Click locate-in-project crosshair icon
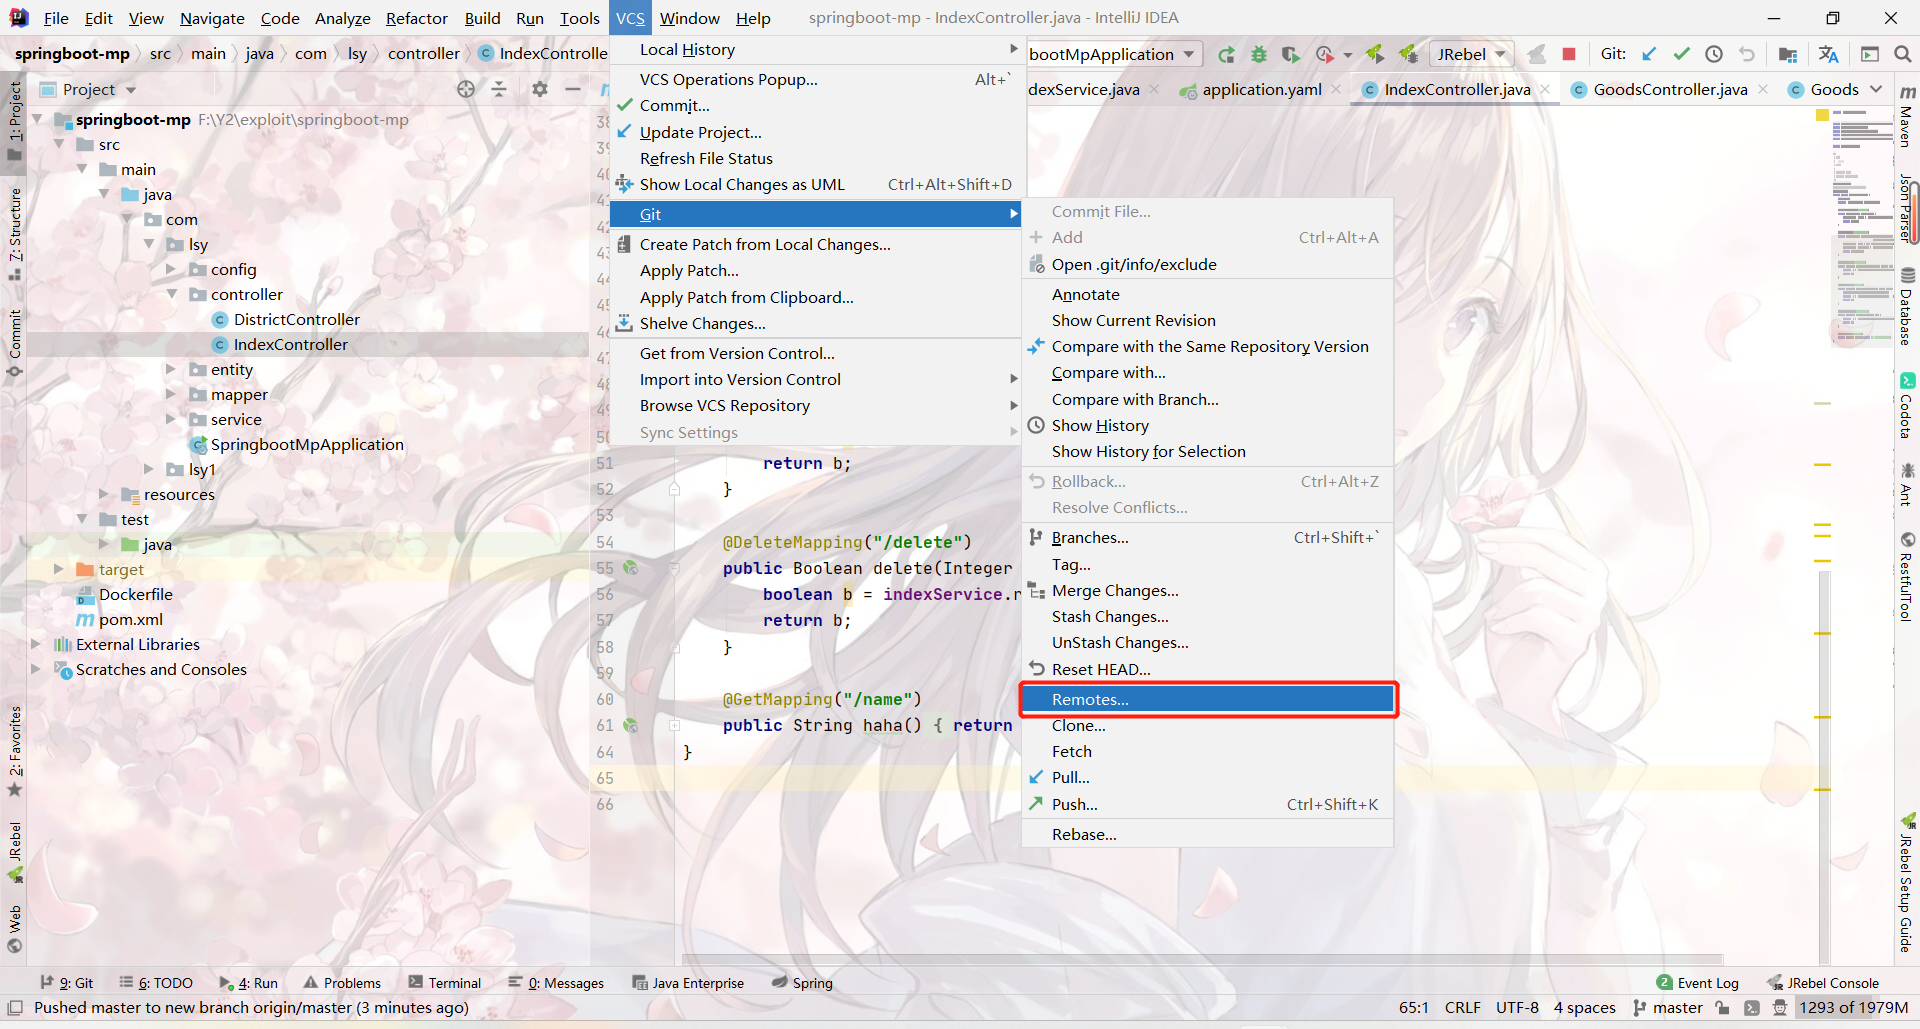Image resolution: width=1920 pixels, height=1029 pixels. [466, 89]
